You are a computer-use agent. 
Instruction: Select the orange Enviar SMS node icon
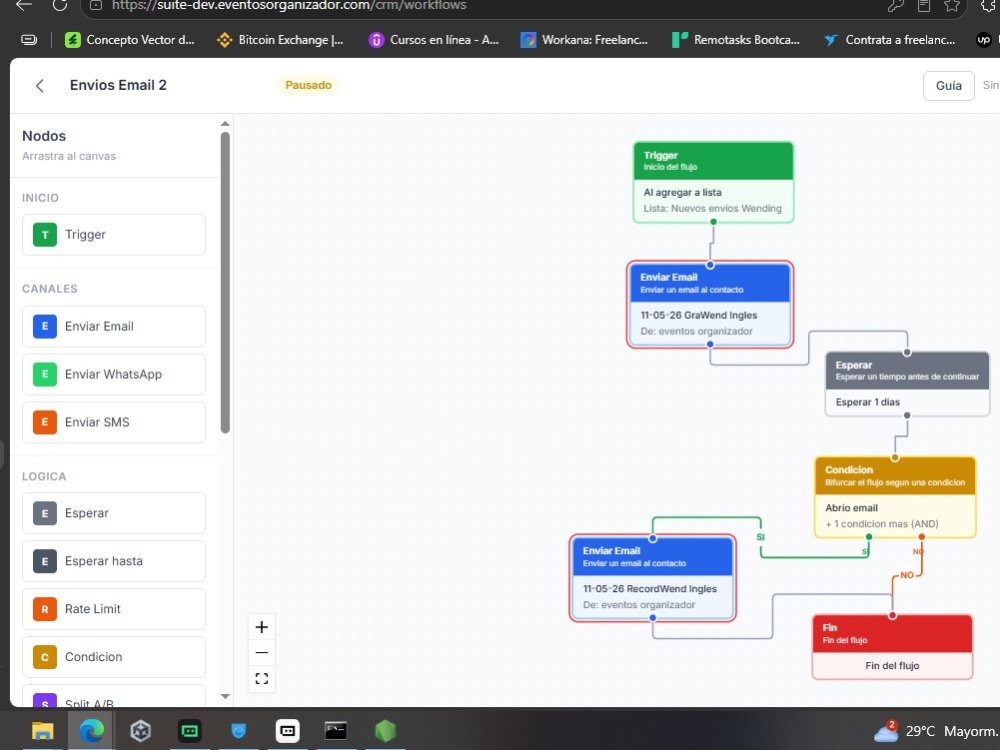pyautogui.click(x=45, y=422)
